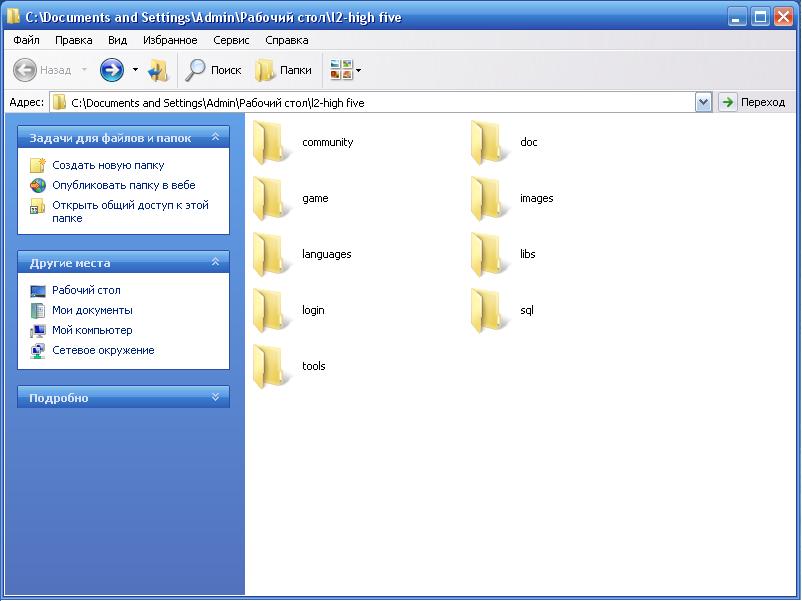Select the sql folder icon

click(487, 310)
